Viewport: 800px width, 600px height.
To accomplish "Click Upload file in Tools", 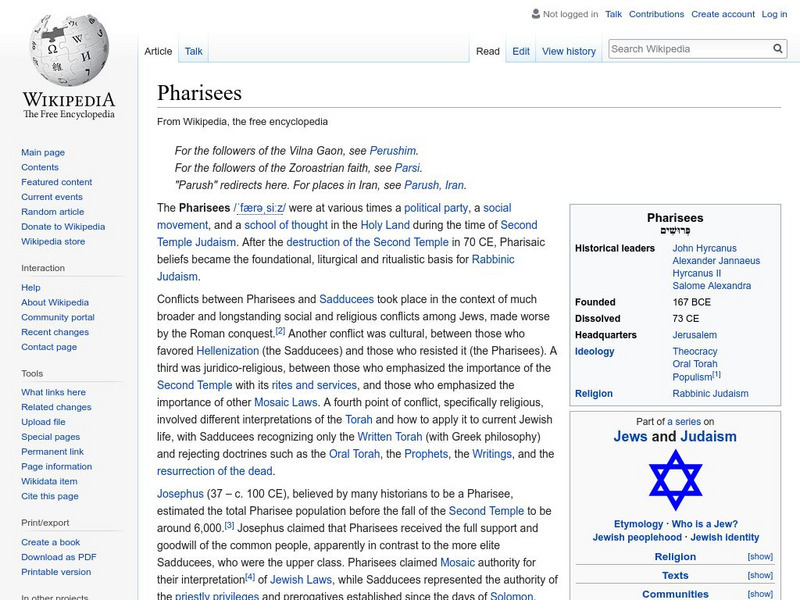I will click(43, 422).
